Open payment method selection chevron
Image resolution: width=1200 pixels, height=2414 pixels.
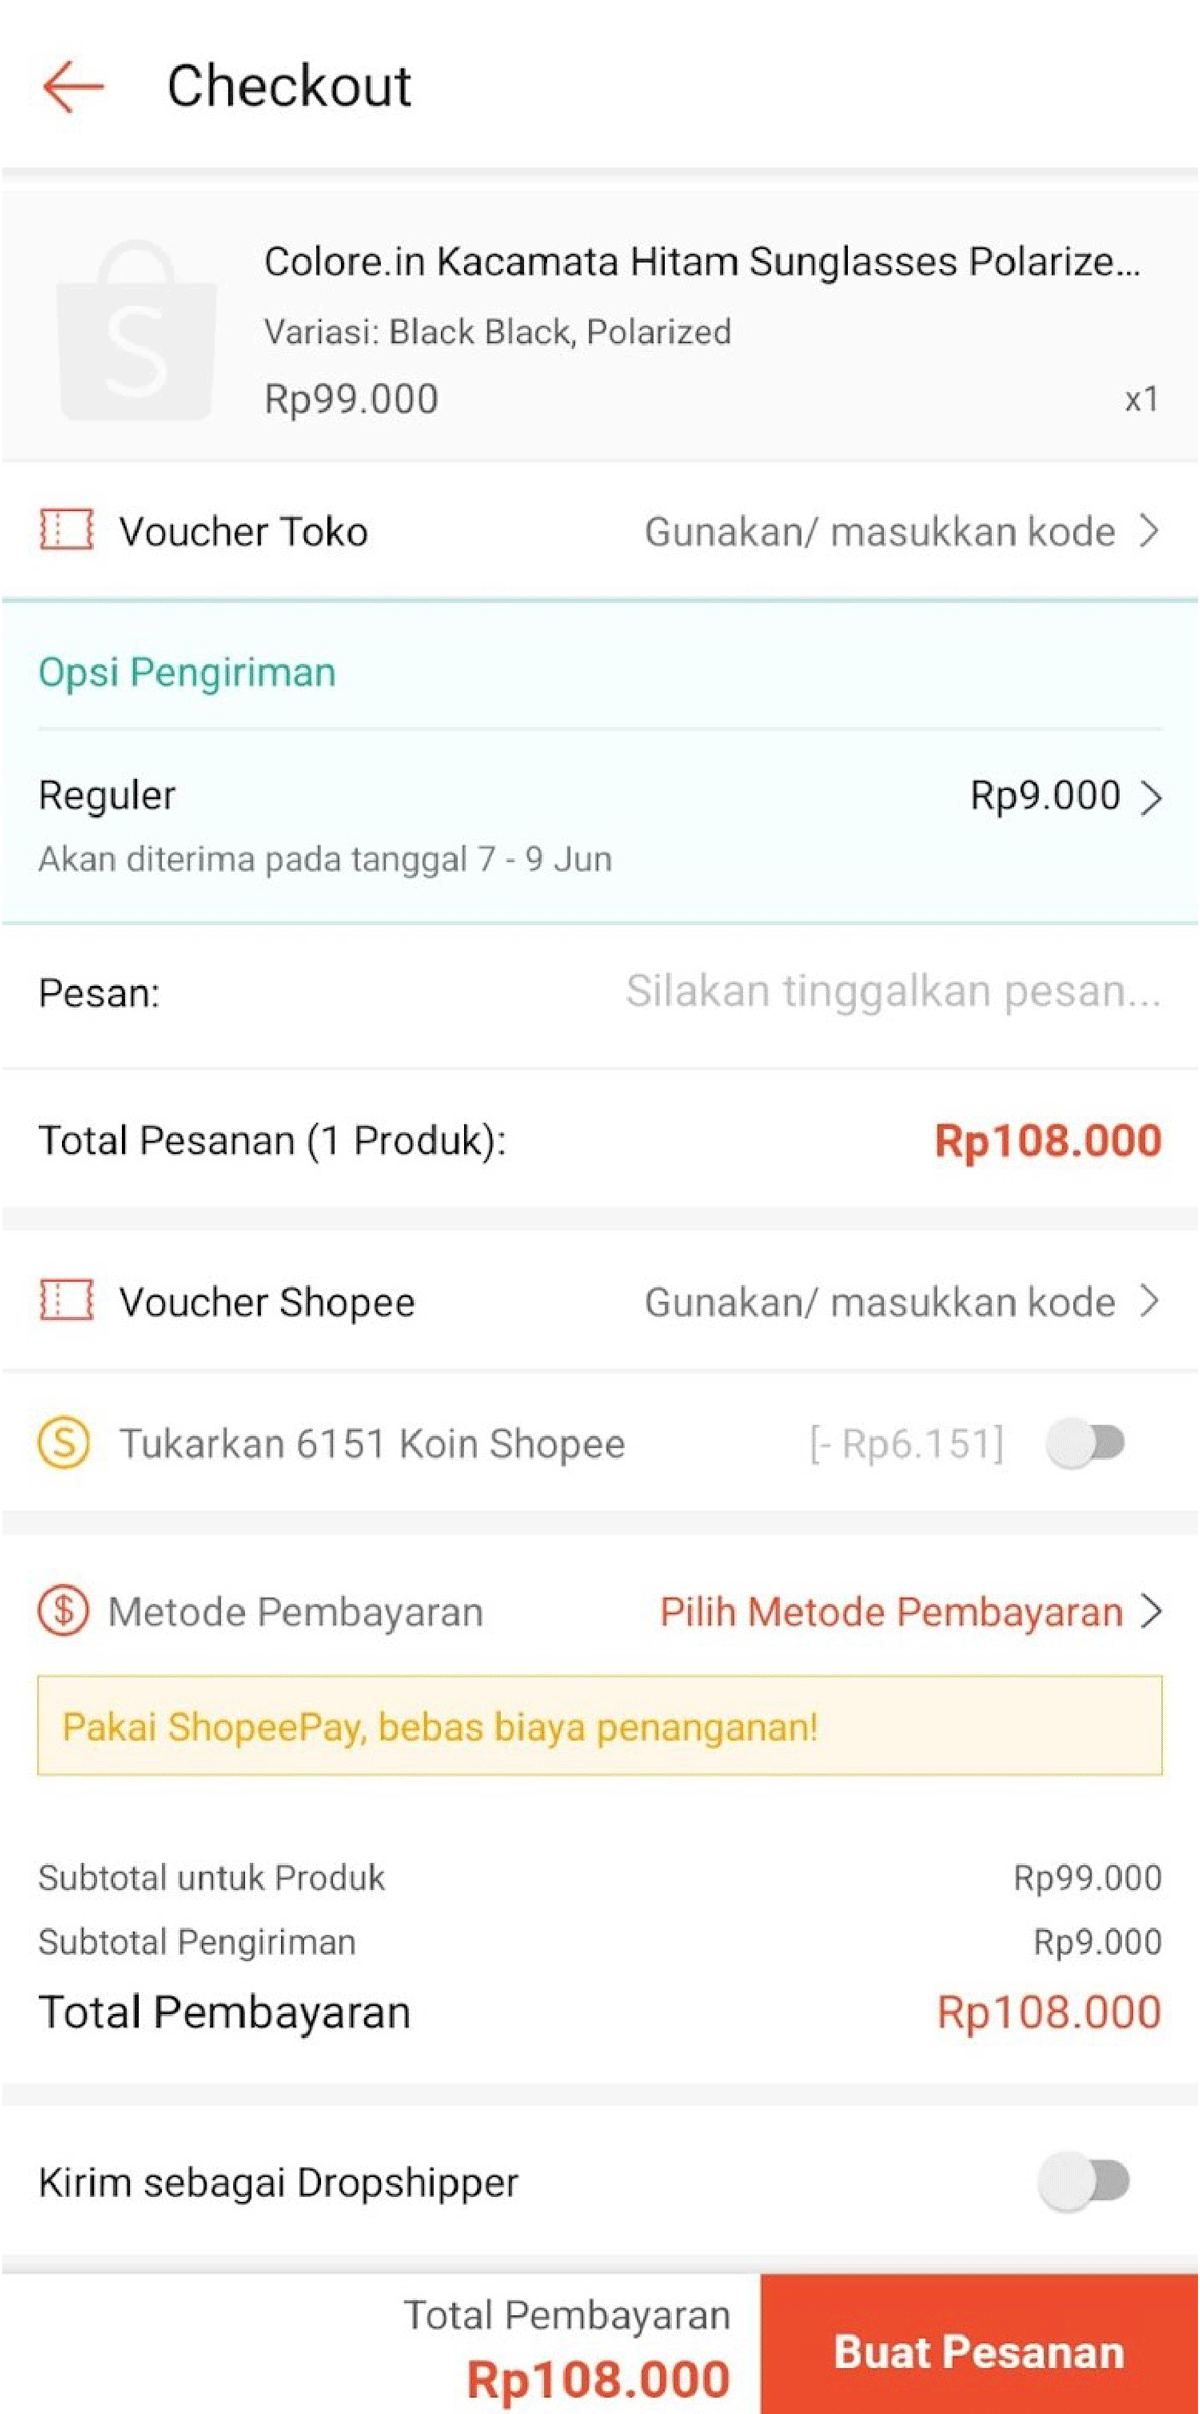pyautogui.click(x=1152, y=1611)
